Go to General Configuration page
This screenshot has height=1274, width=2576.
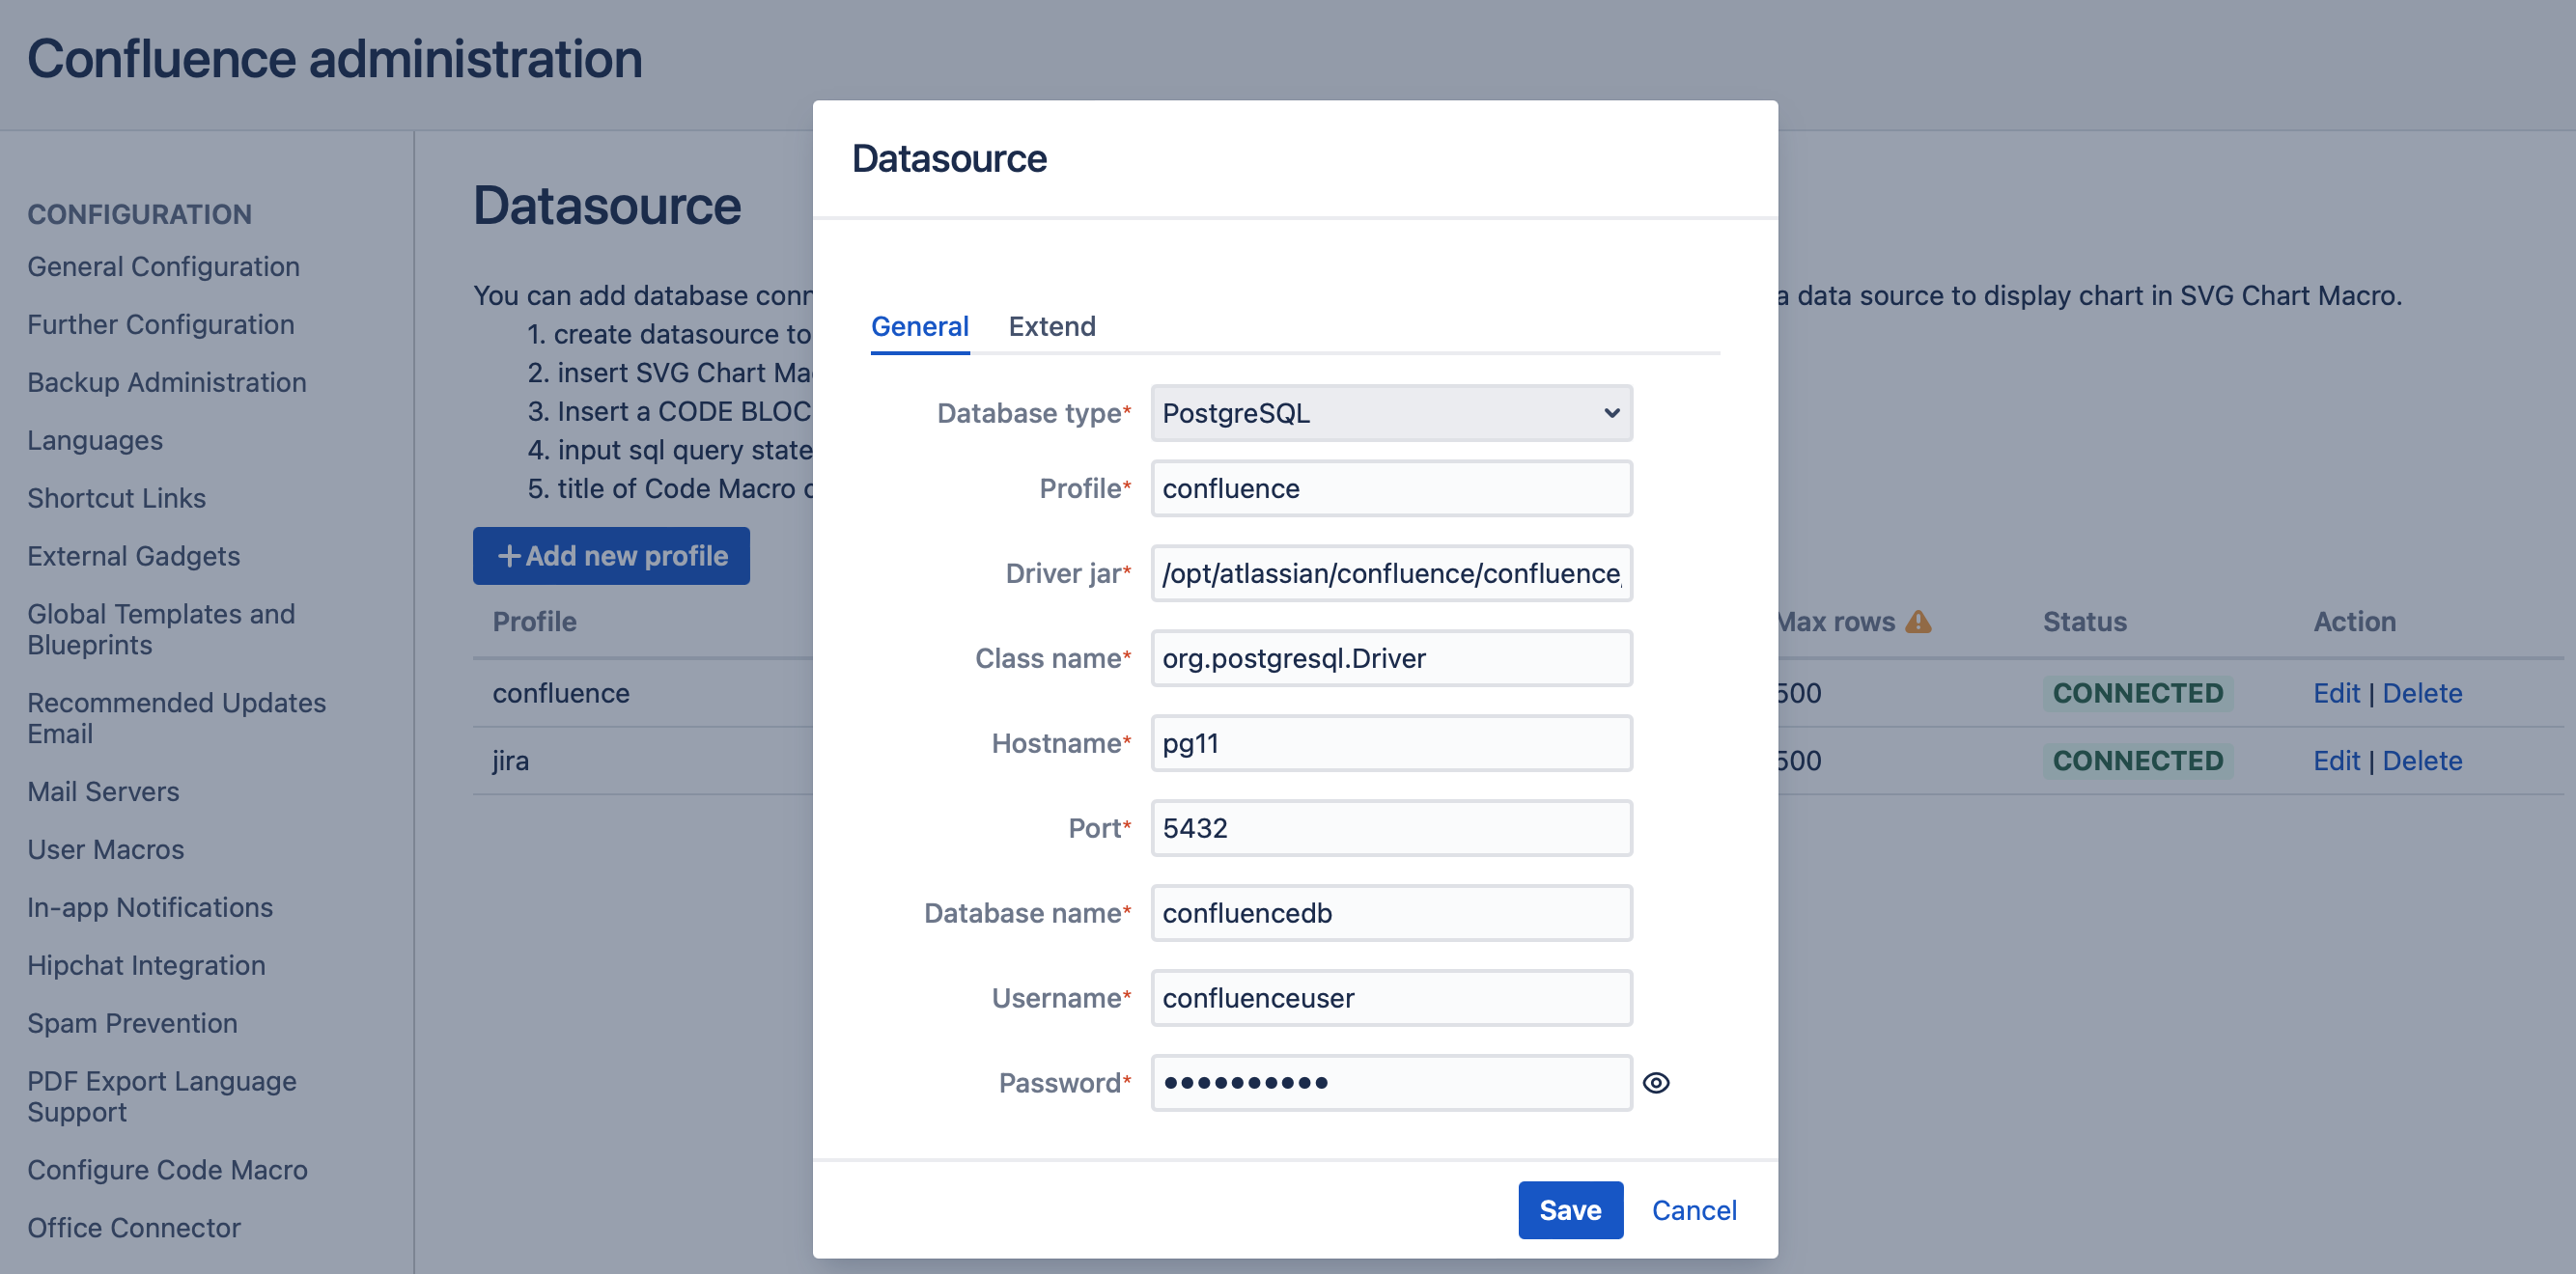point(163,266)
